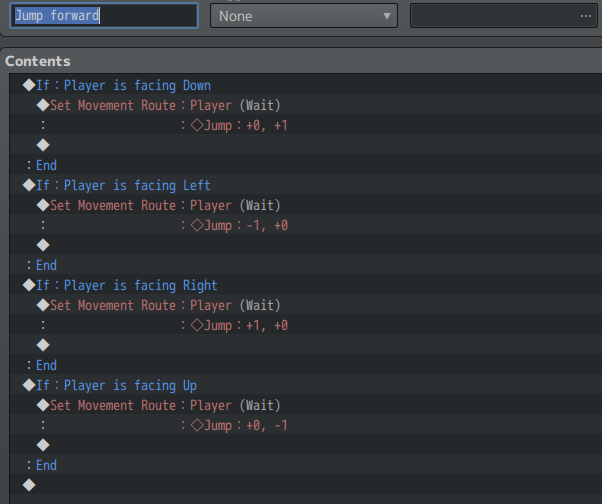Select Set Movement Route under facing Up
Image resolution: width=602 pixels, height=504 pixels.
coord(306,405)
